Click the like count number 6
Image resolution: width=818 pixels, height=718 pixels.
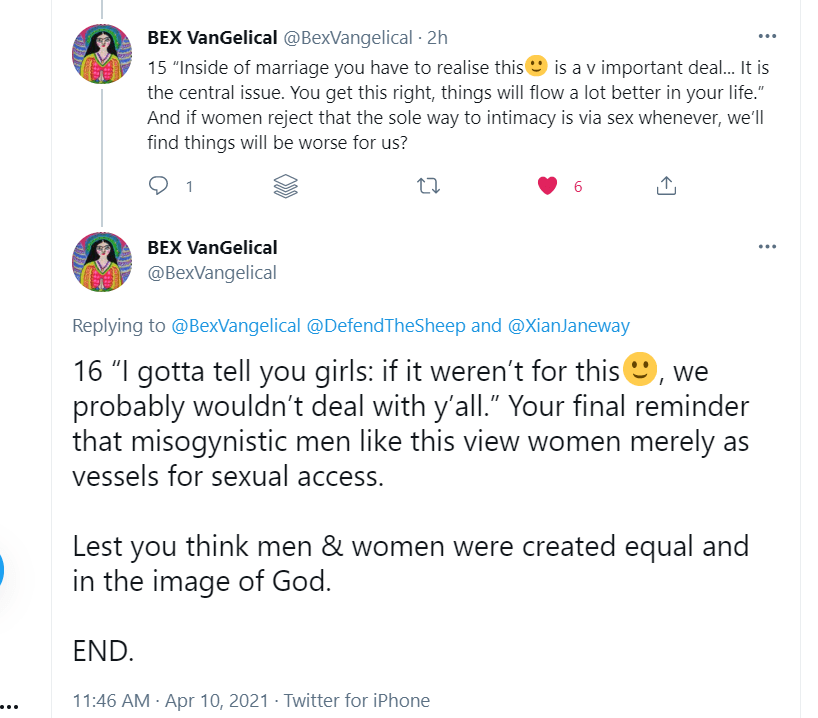click(578, 186)
